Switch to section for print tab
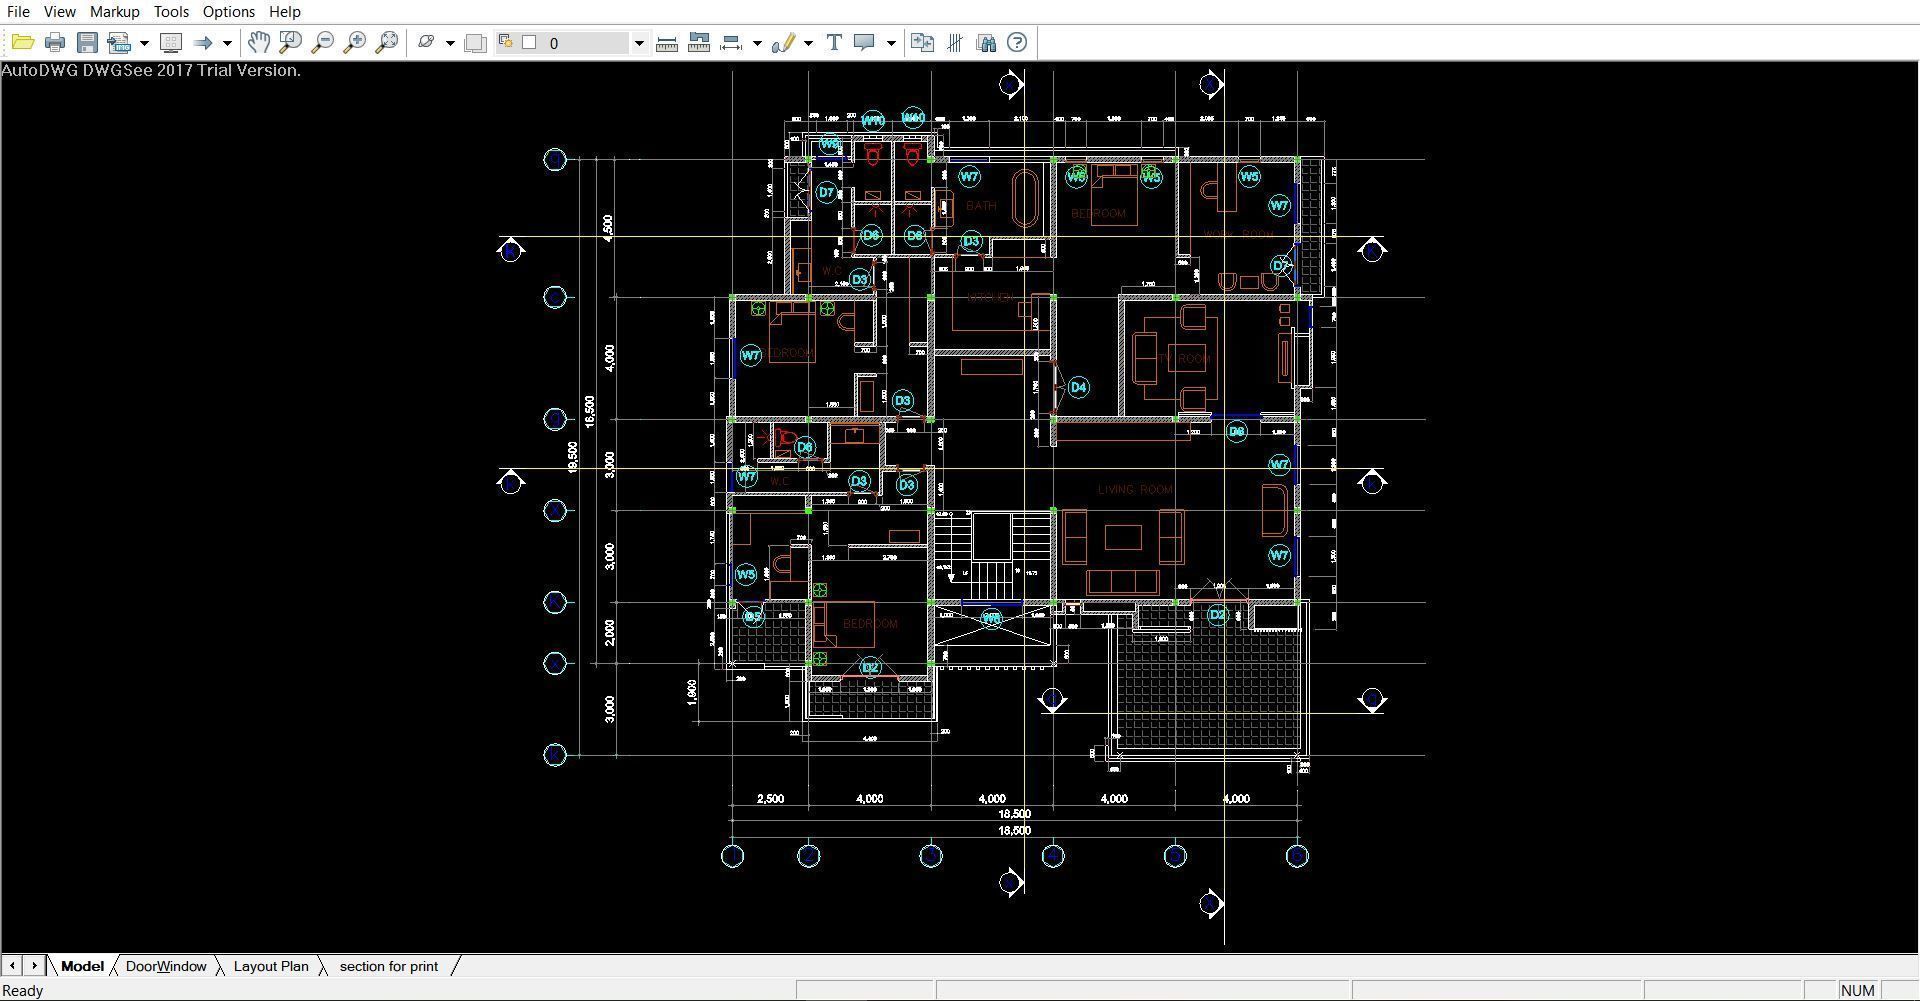The width and height of the screenshot is (1920, 1001). (x=389, y=966)
